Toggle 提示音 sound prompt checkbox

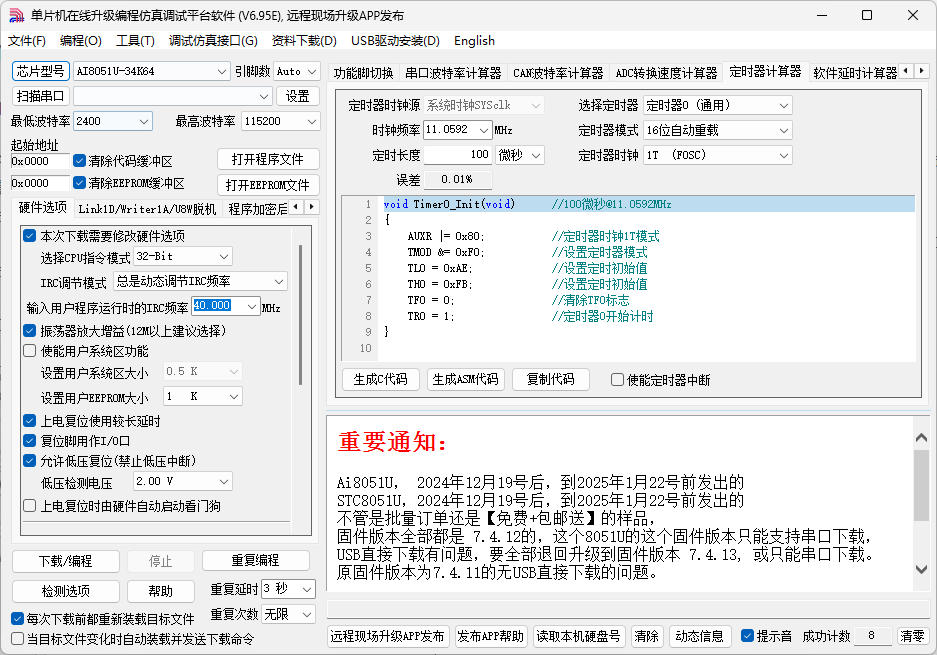(747, 636)
